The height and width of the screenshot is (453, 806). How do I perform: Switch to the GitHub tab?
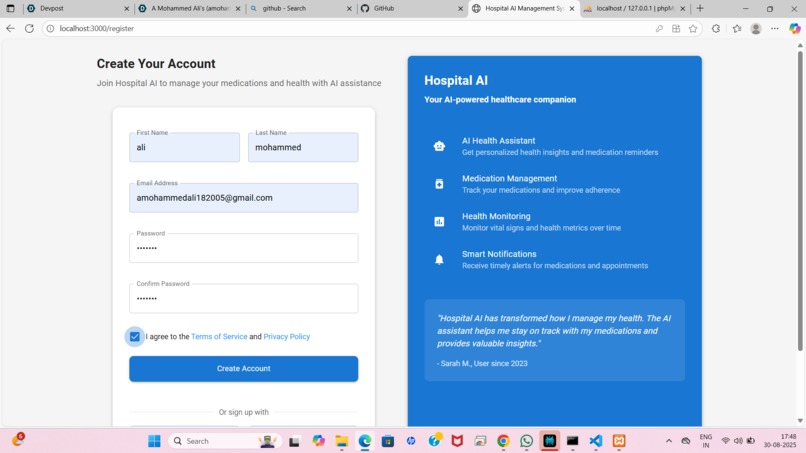tap(411, 8)
